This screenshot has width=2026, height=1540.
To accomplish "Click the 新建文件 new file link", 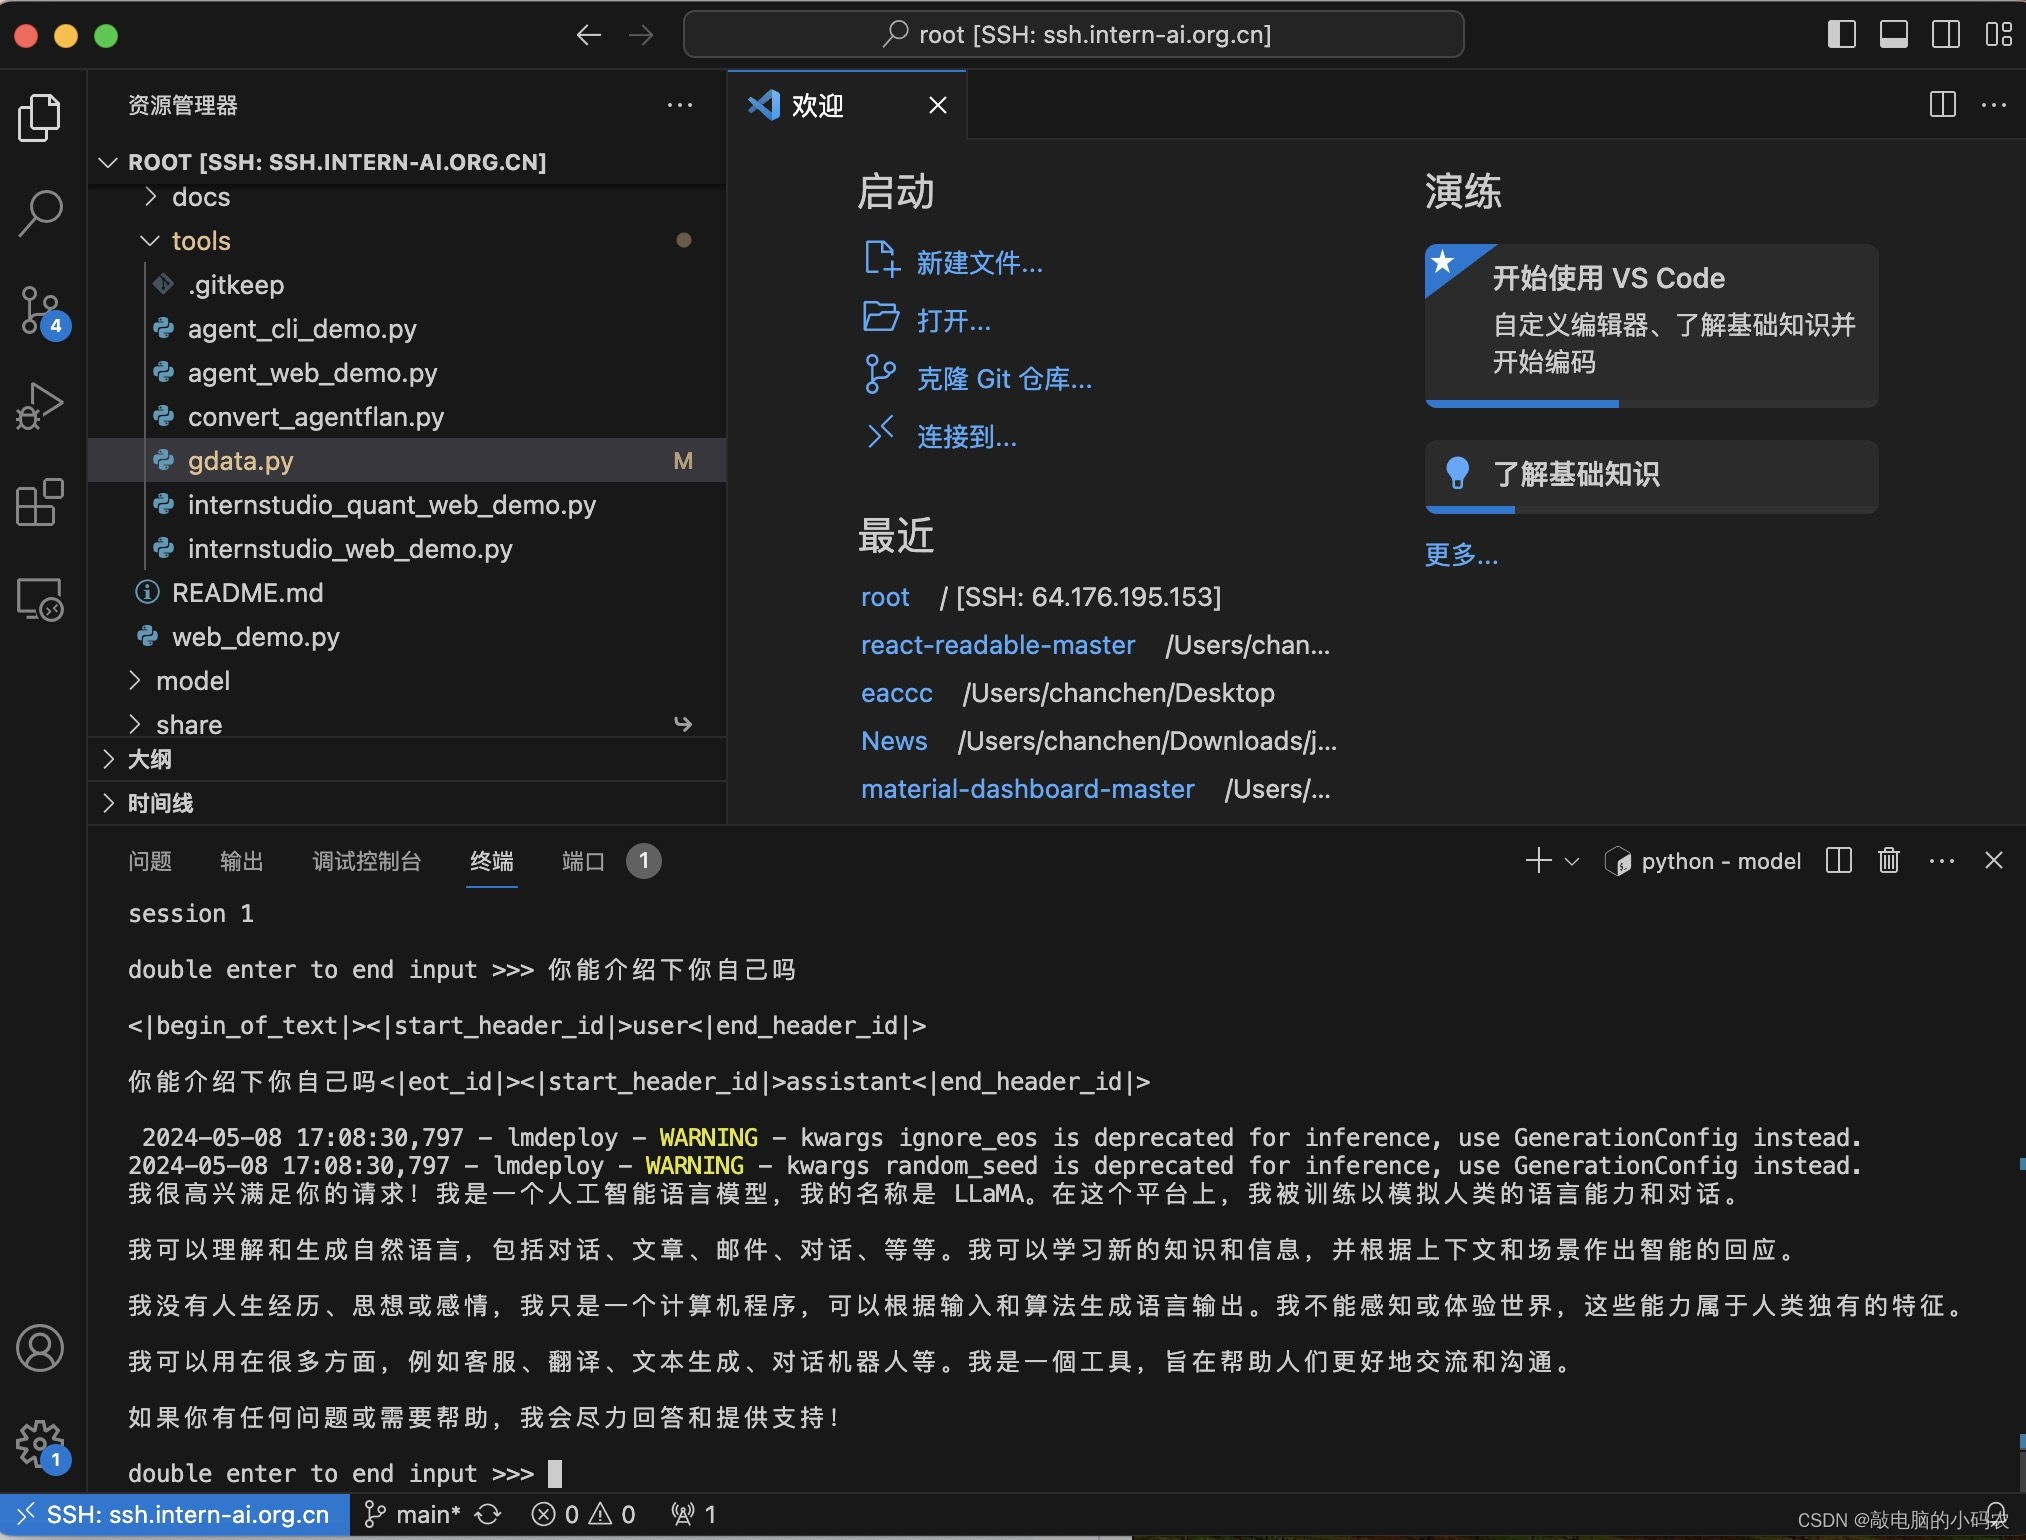I will point(979,263).
